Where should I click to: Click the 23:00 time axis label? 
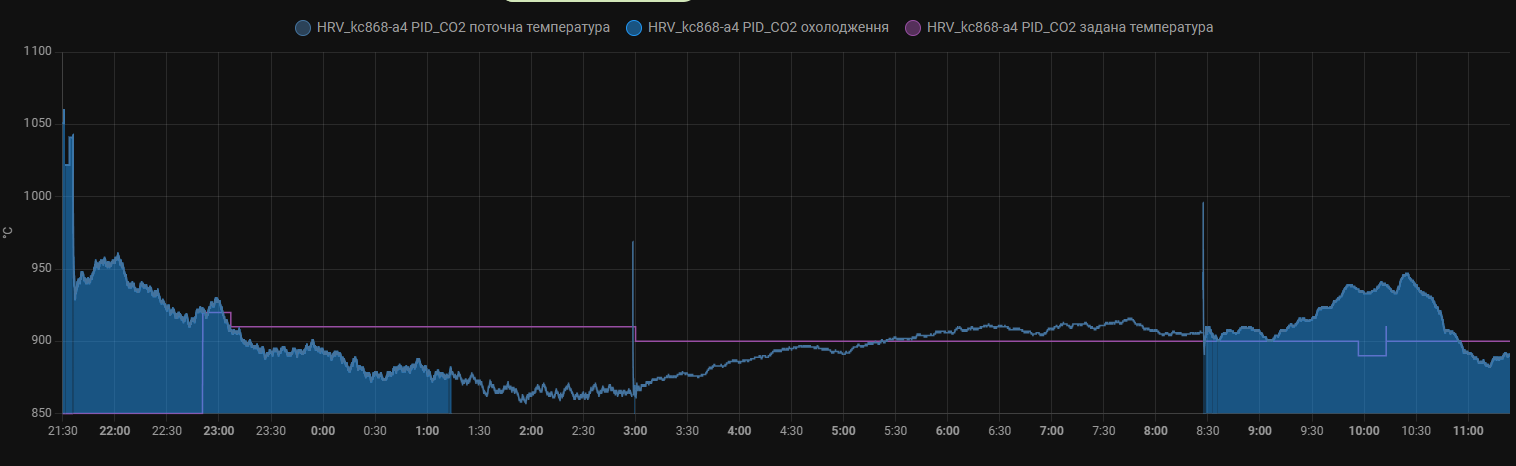point(219,431)
